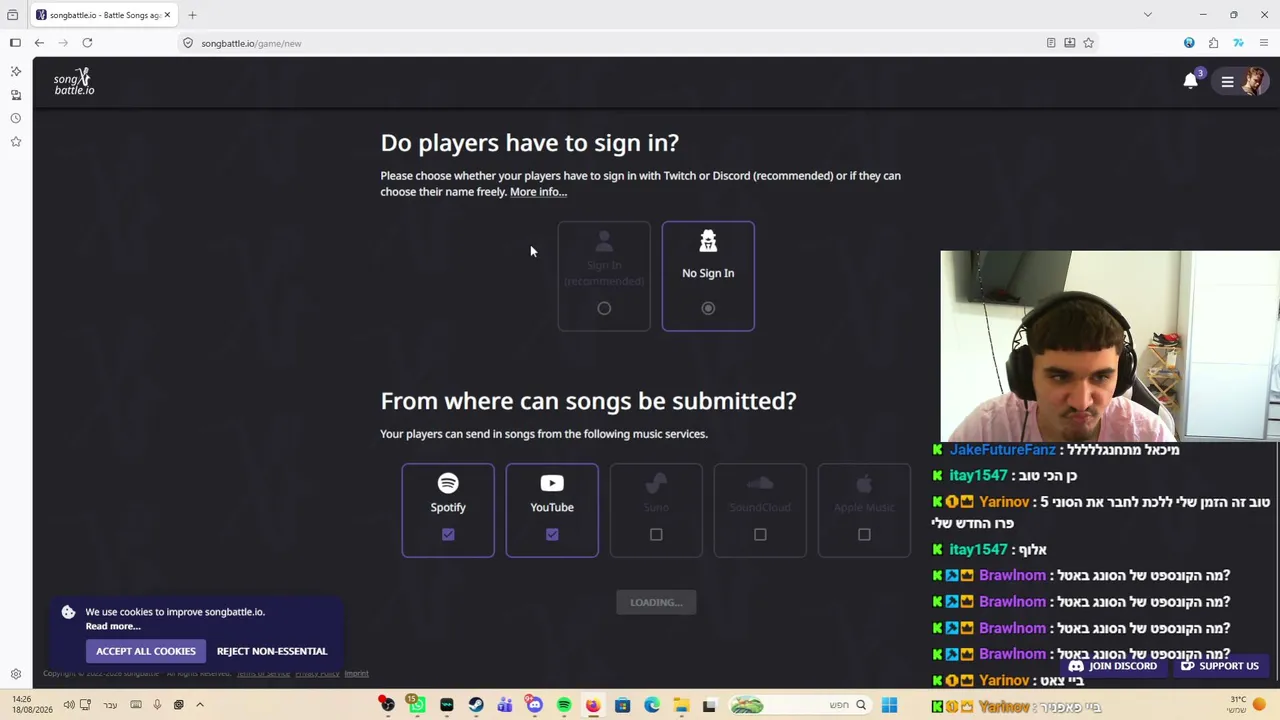Screen dimensions: 1280x720
Task: Open the cookie Read more... link
Action: point(113,626)
